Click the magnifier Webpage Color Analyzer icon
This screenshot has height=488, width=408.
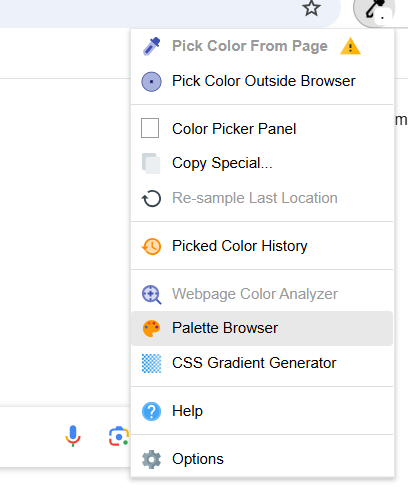pos(151,294)
